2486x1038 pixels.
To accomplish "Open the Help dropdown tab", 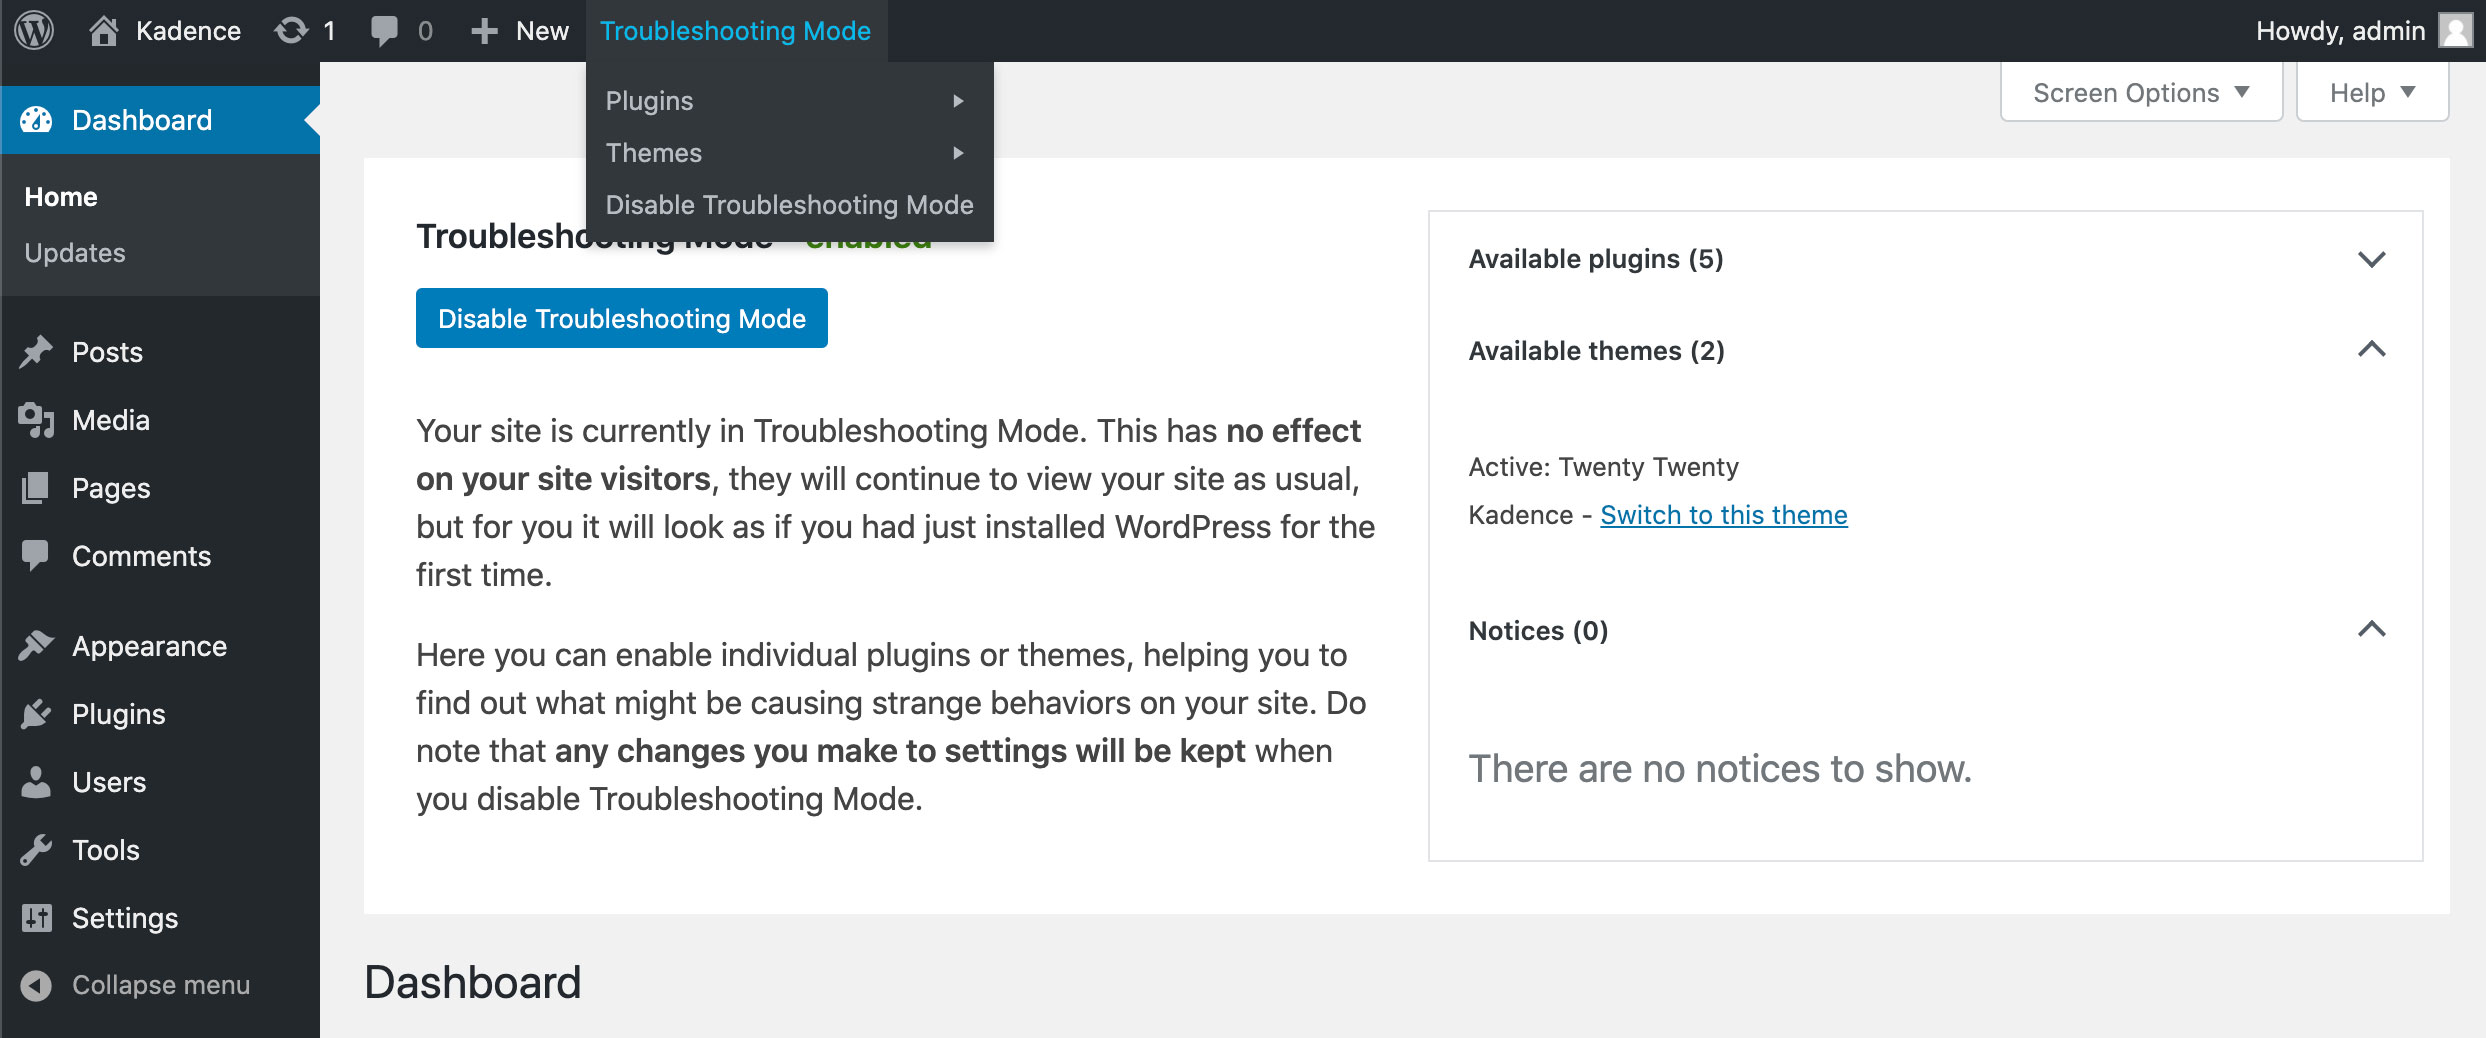I will (2372, 92).
